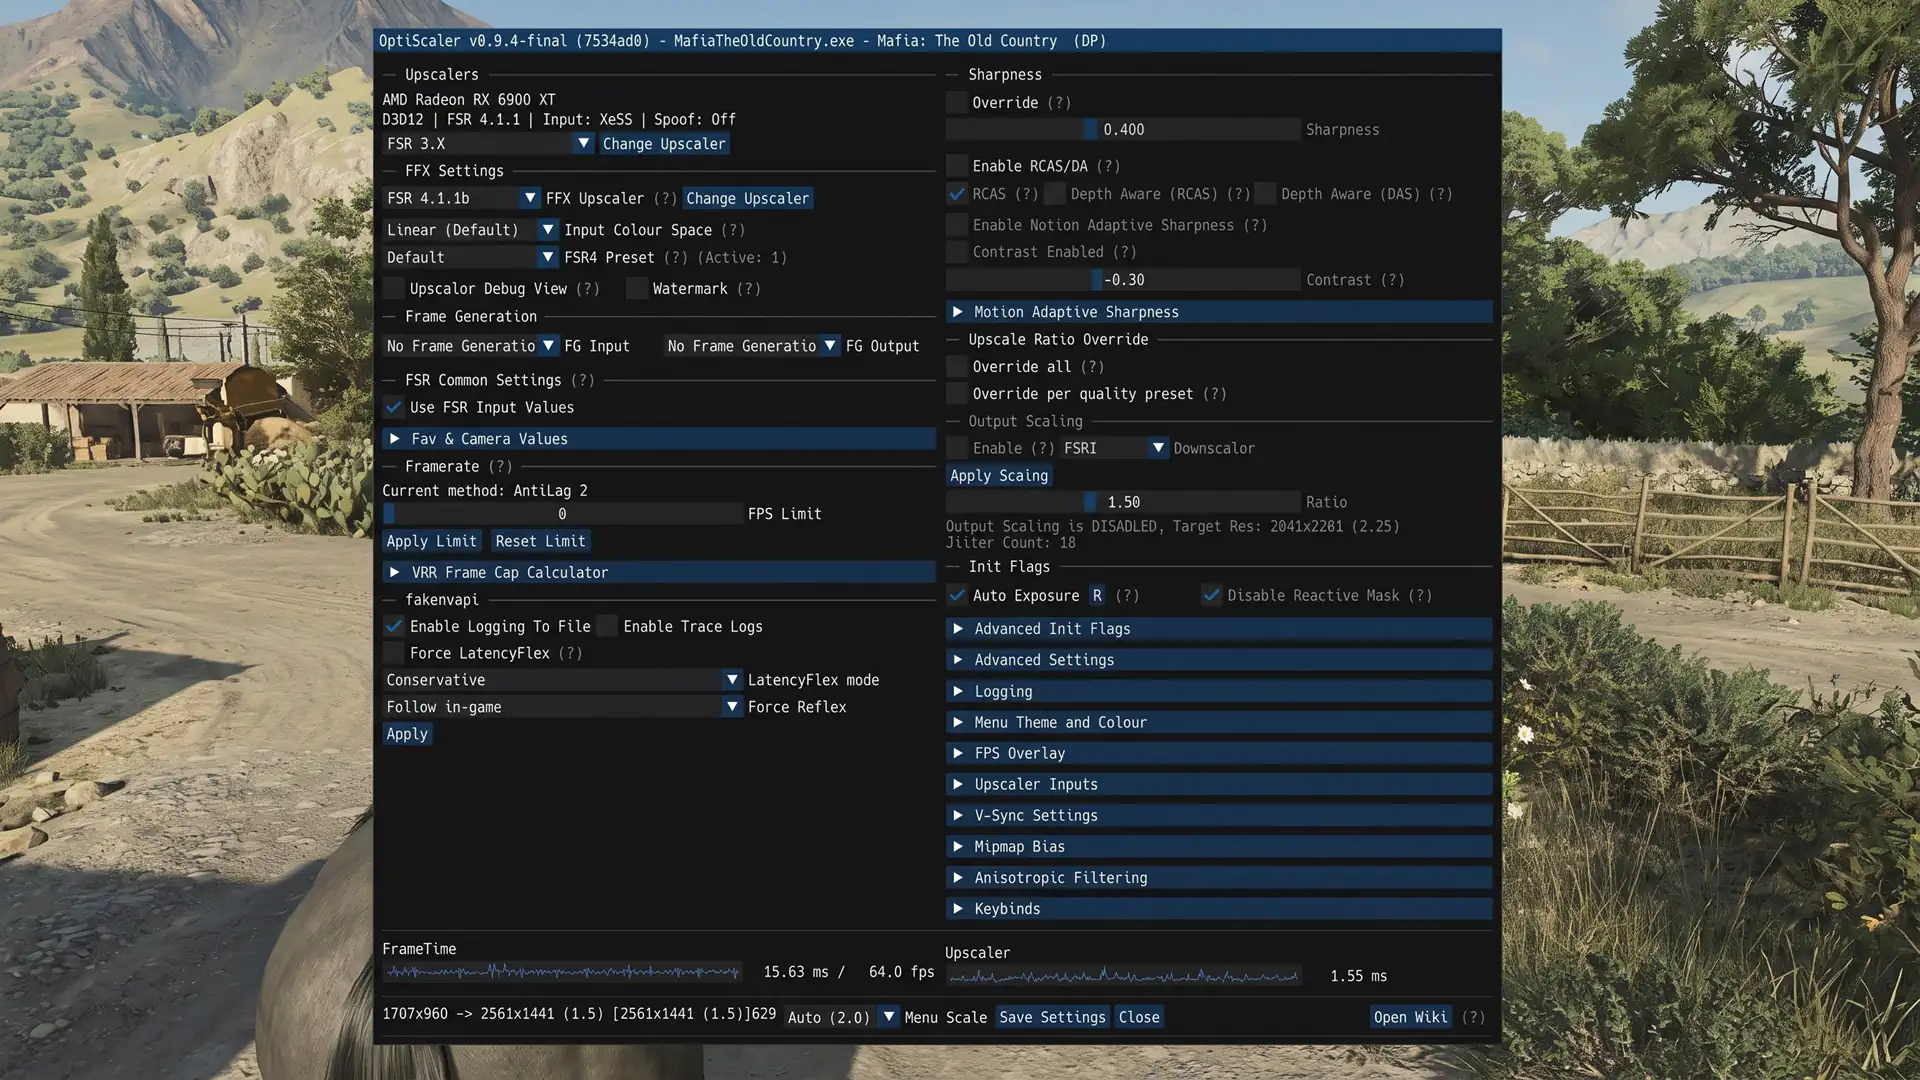
Task: Click the Save Settings button
Action: (1052, 1017)
